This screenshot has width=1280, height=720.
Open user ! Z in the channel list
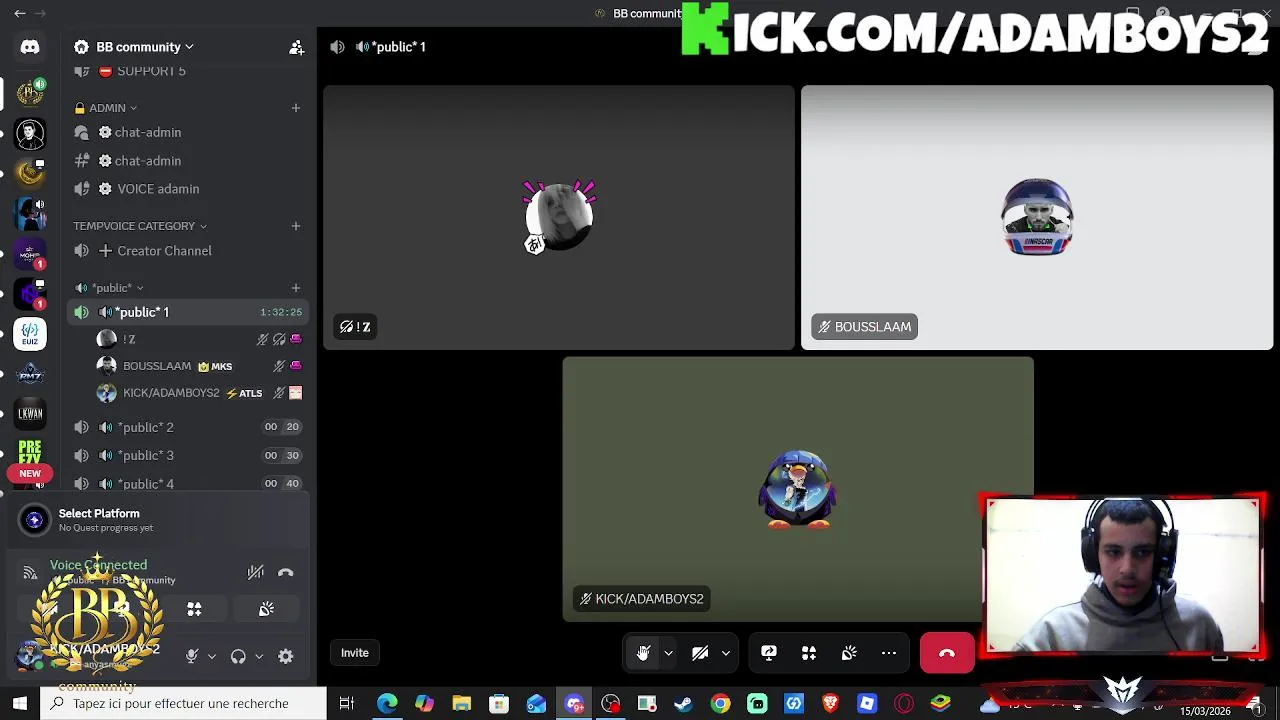click(x=200, y=339)
